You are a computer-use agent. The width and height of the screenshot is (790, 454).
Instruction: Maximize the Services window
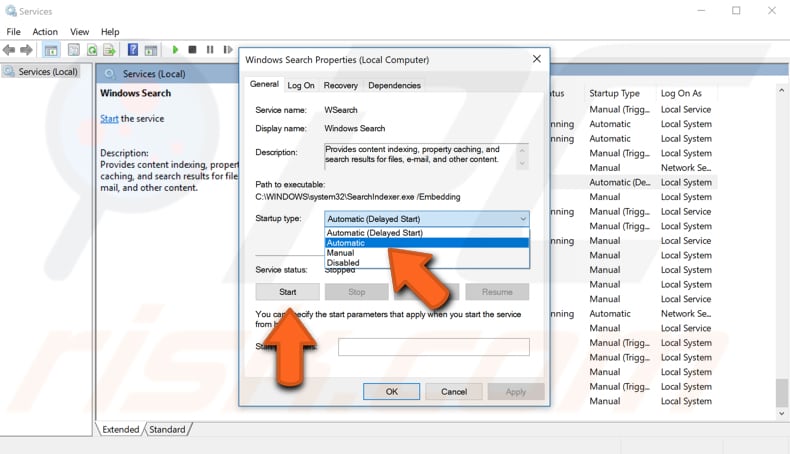click(x=737, y=11)
